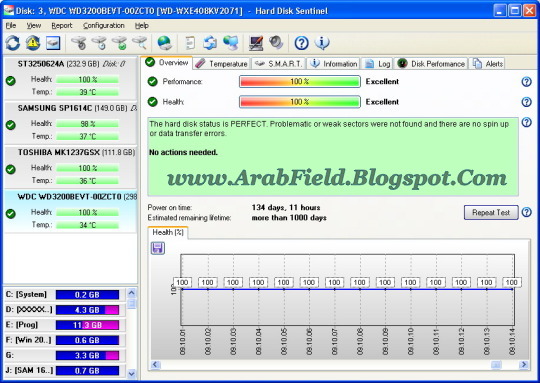Open the Information tab
Image resolution: width=540 pixels, height=383 pixels.
pos(333,64)
